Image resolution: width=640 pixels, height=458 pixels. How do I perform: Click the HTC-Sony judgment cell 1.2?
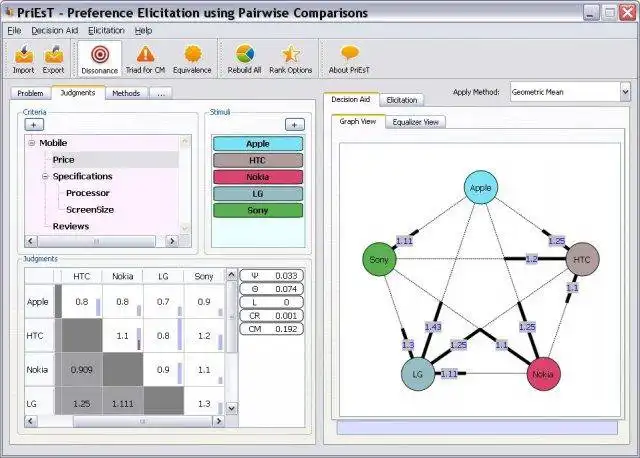(204, 336)
